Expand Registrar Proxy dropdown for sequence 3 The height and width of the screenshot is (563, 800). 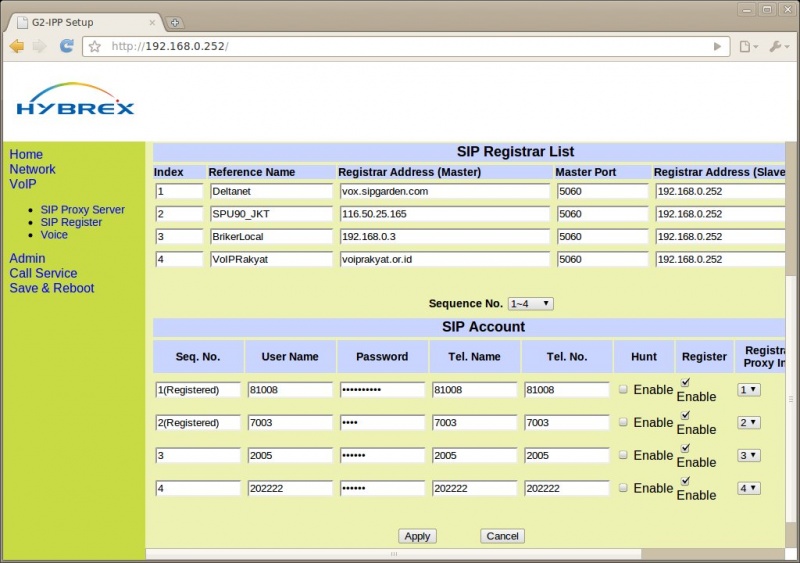[x=748, y=455]
